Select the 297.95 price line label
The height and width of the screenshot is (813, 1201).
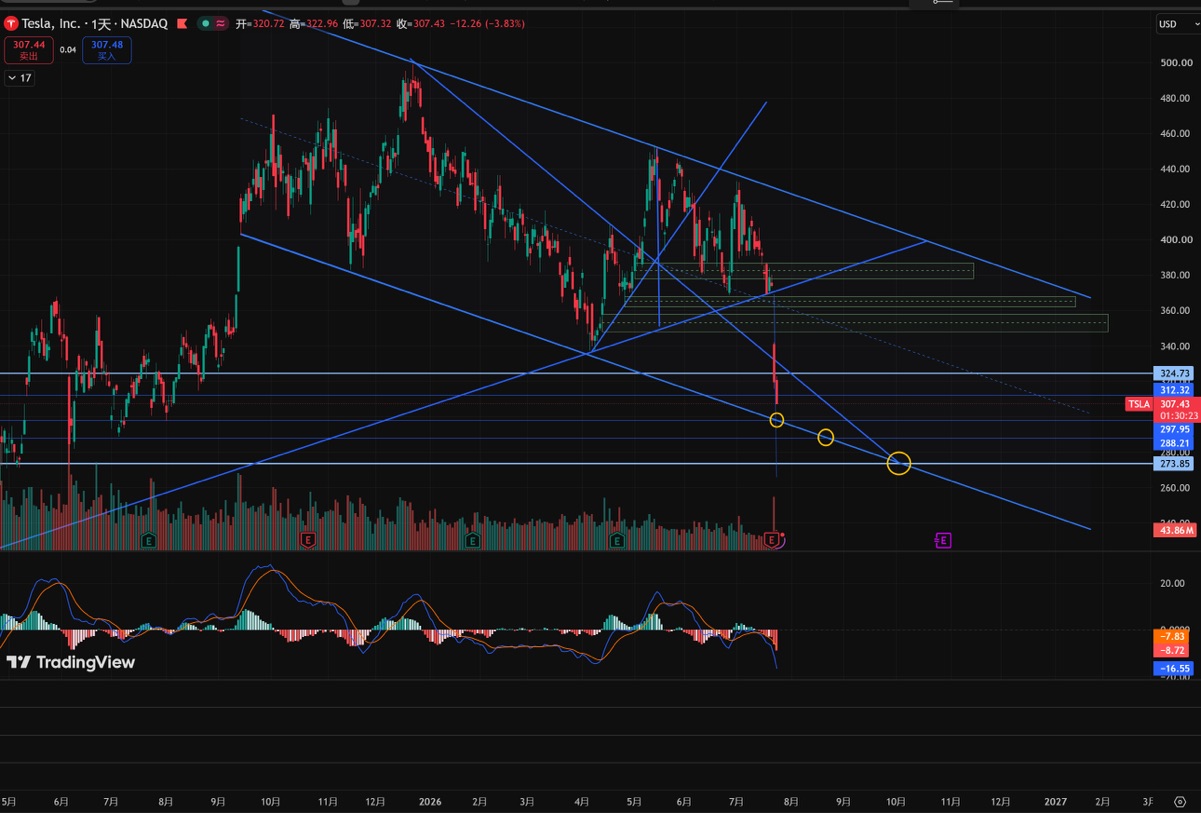tap(1173, 428)
